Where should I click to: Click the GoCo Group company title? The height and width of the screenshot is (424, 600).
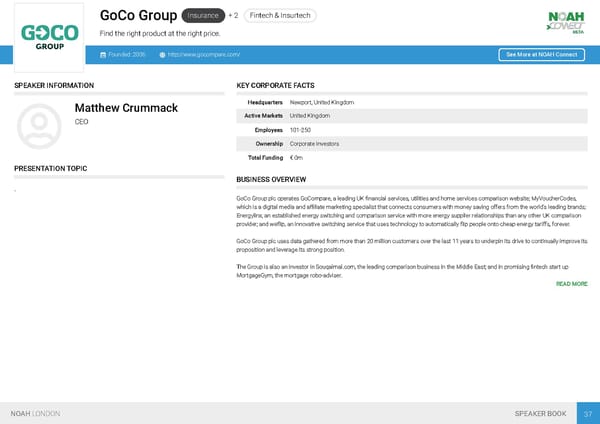click(138, 15)
